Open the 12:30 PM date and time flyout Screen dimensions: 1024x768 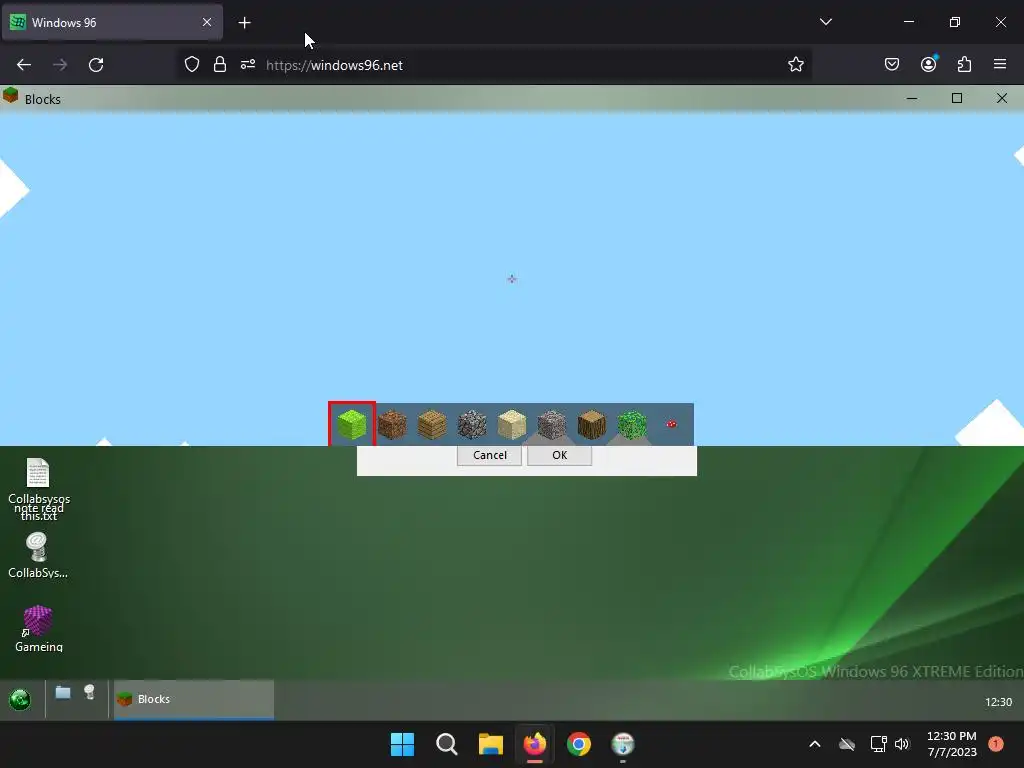pos(952,744)
